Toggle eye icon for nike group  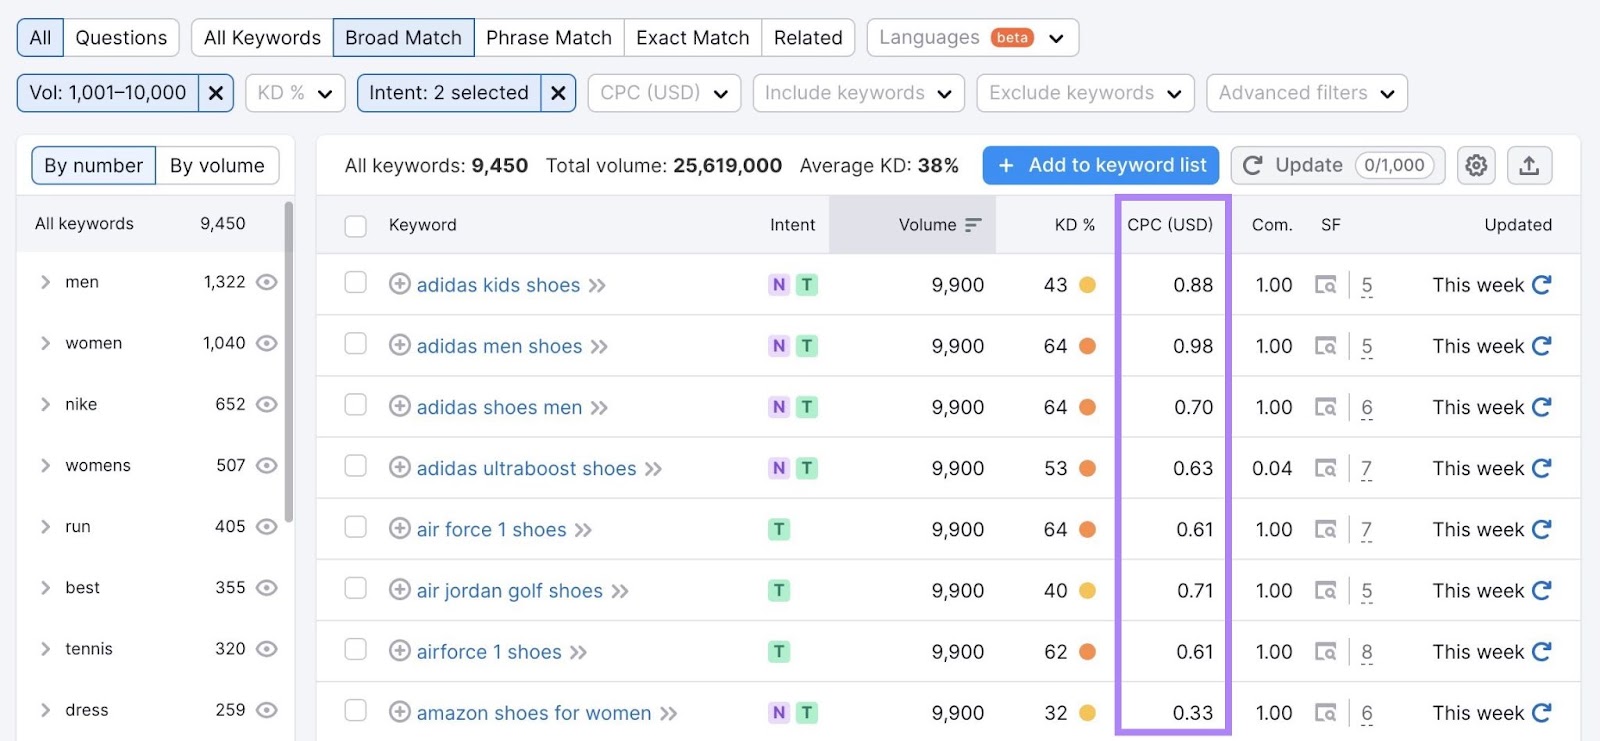coord(266,404)
